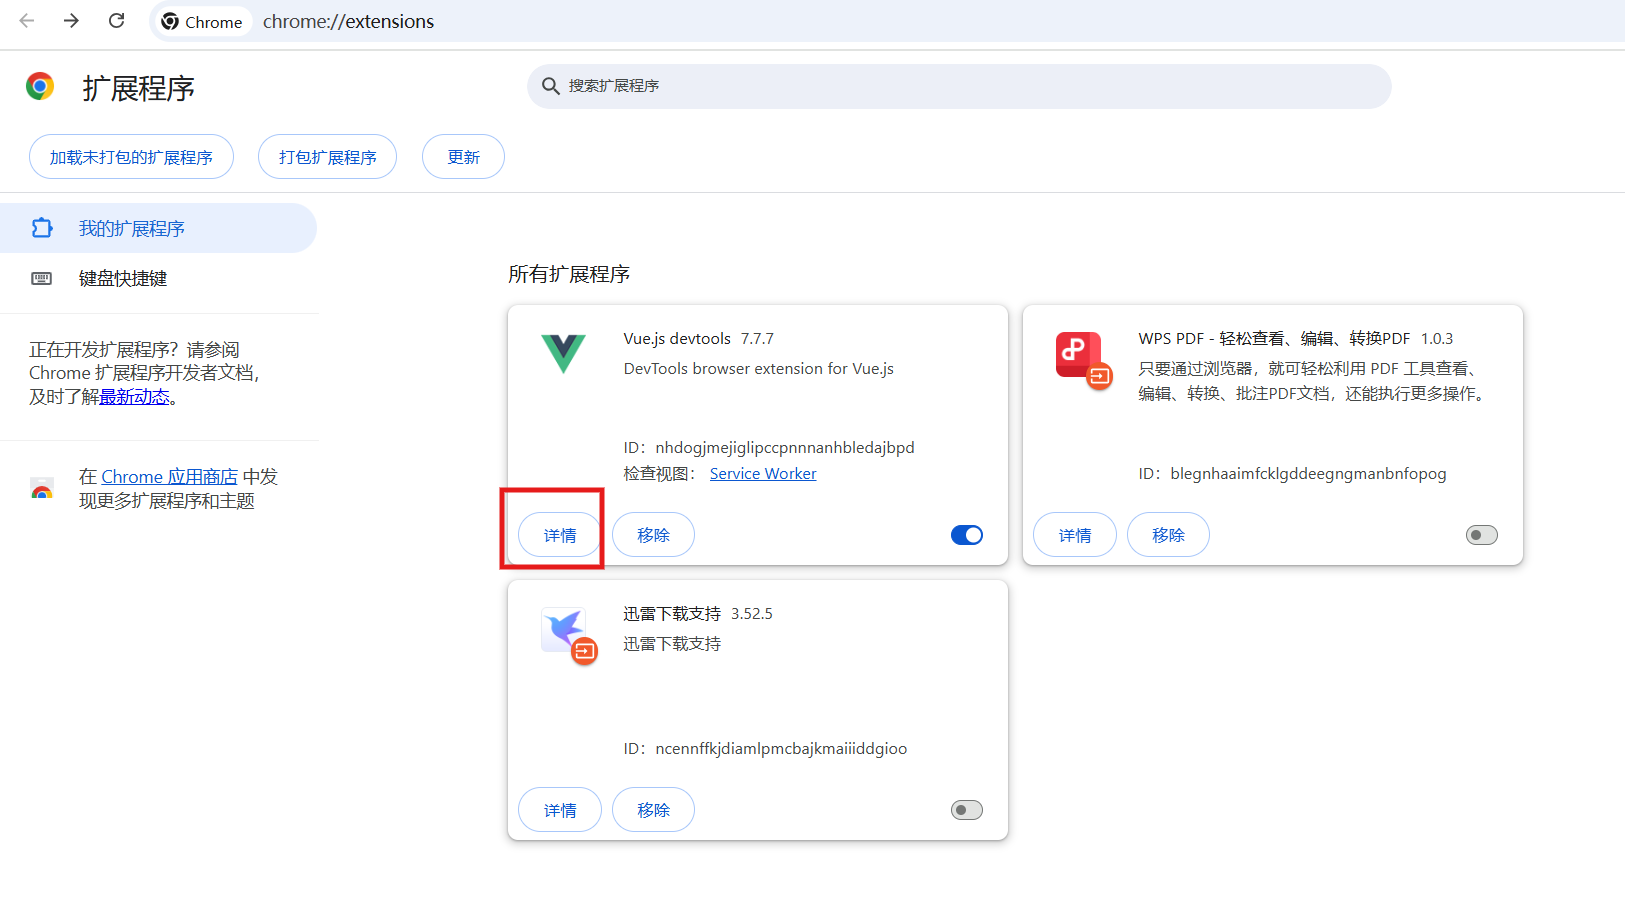Click the WPS PDF extension icon
This screenshot has height=909, width=1625.
1083,360
